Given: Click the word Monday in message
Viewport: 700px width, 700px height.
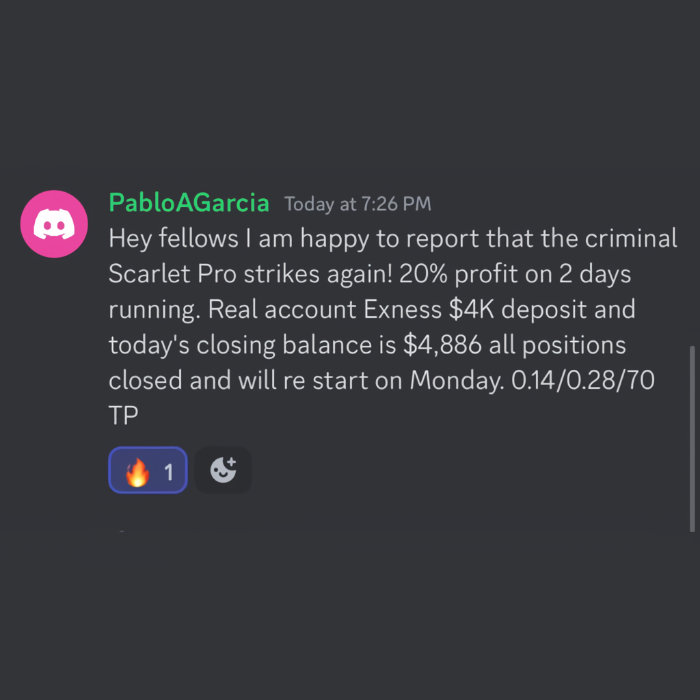Looking at the screenshot, I should [x=457, y=381].
